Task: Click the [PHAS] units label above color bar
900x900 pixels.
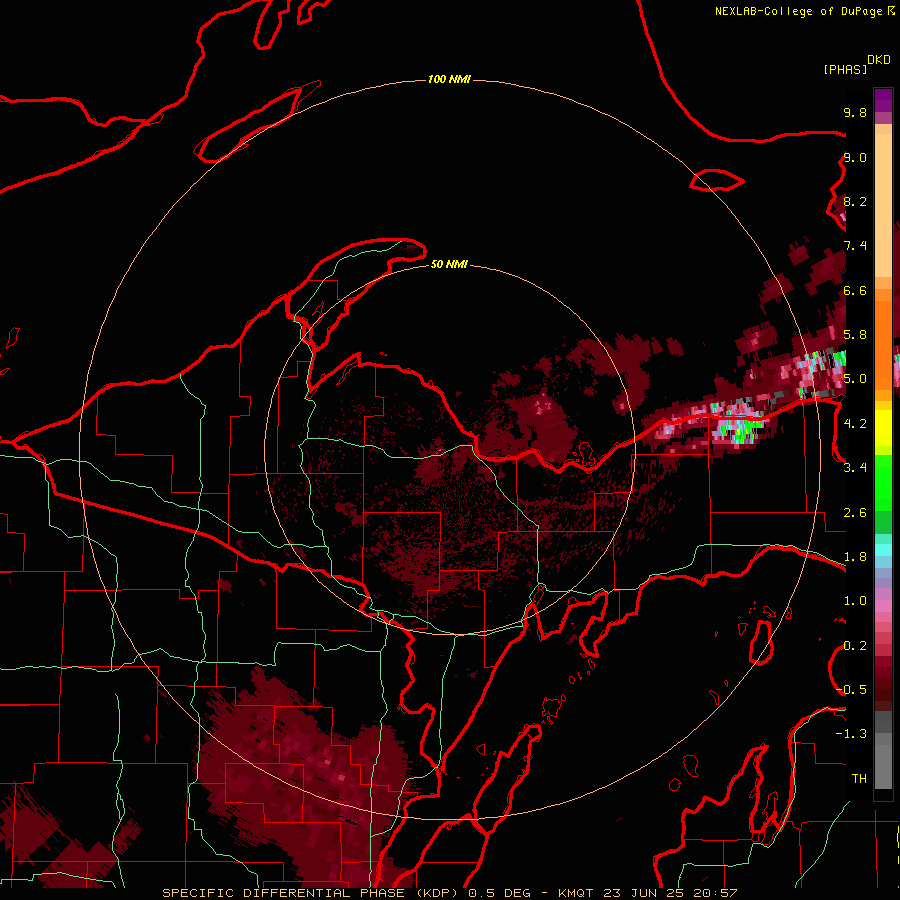Action: pos(845,69)
